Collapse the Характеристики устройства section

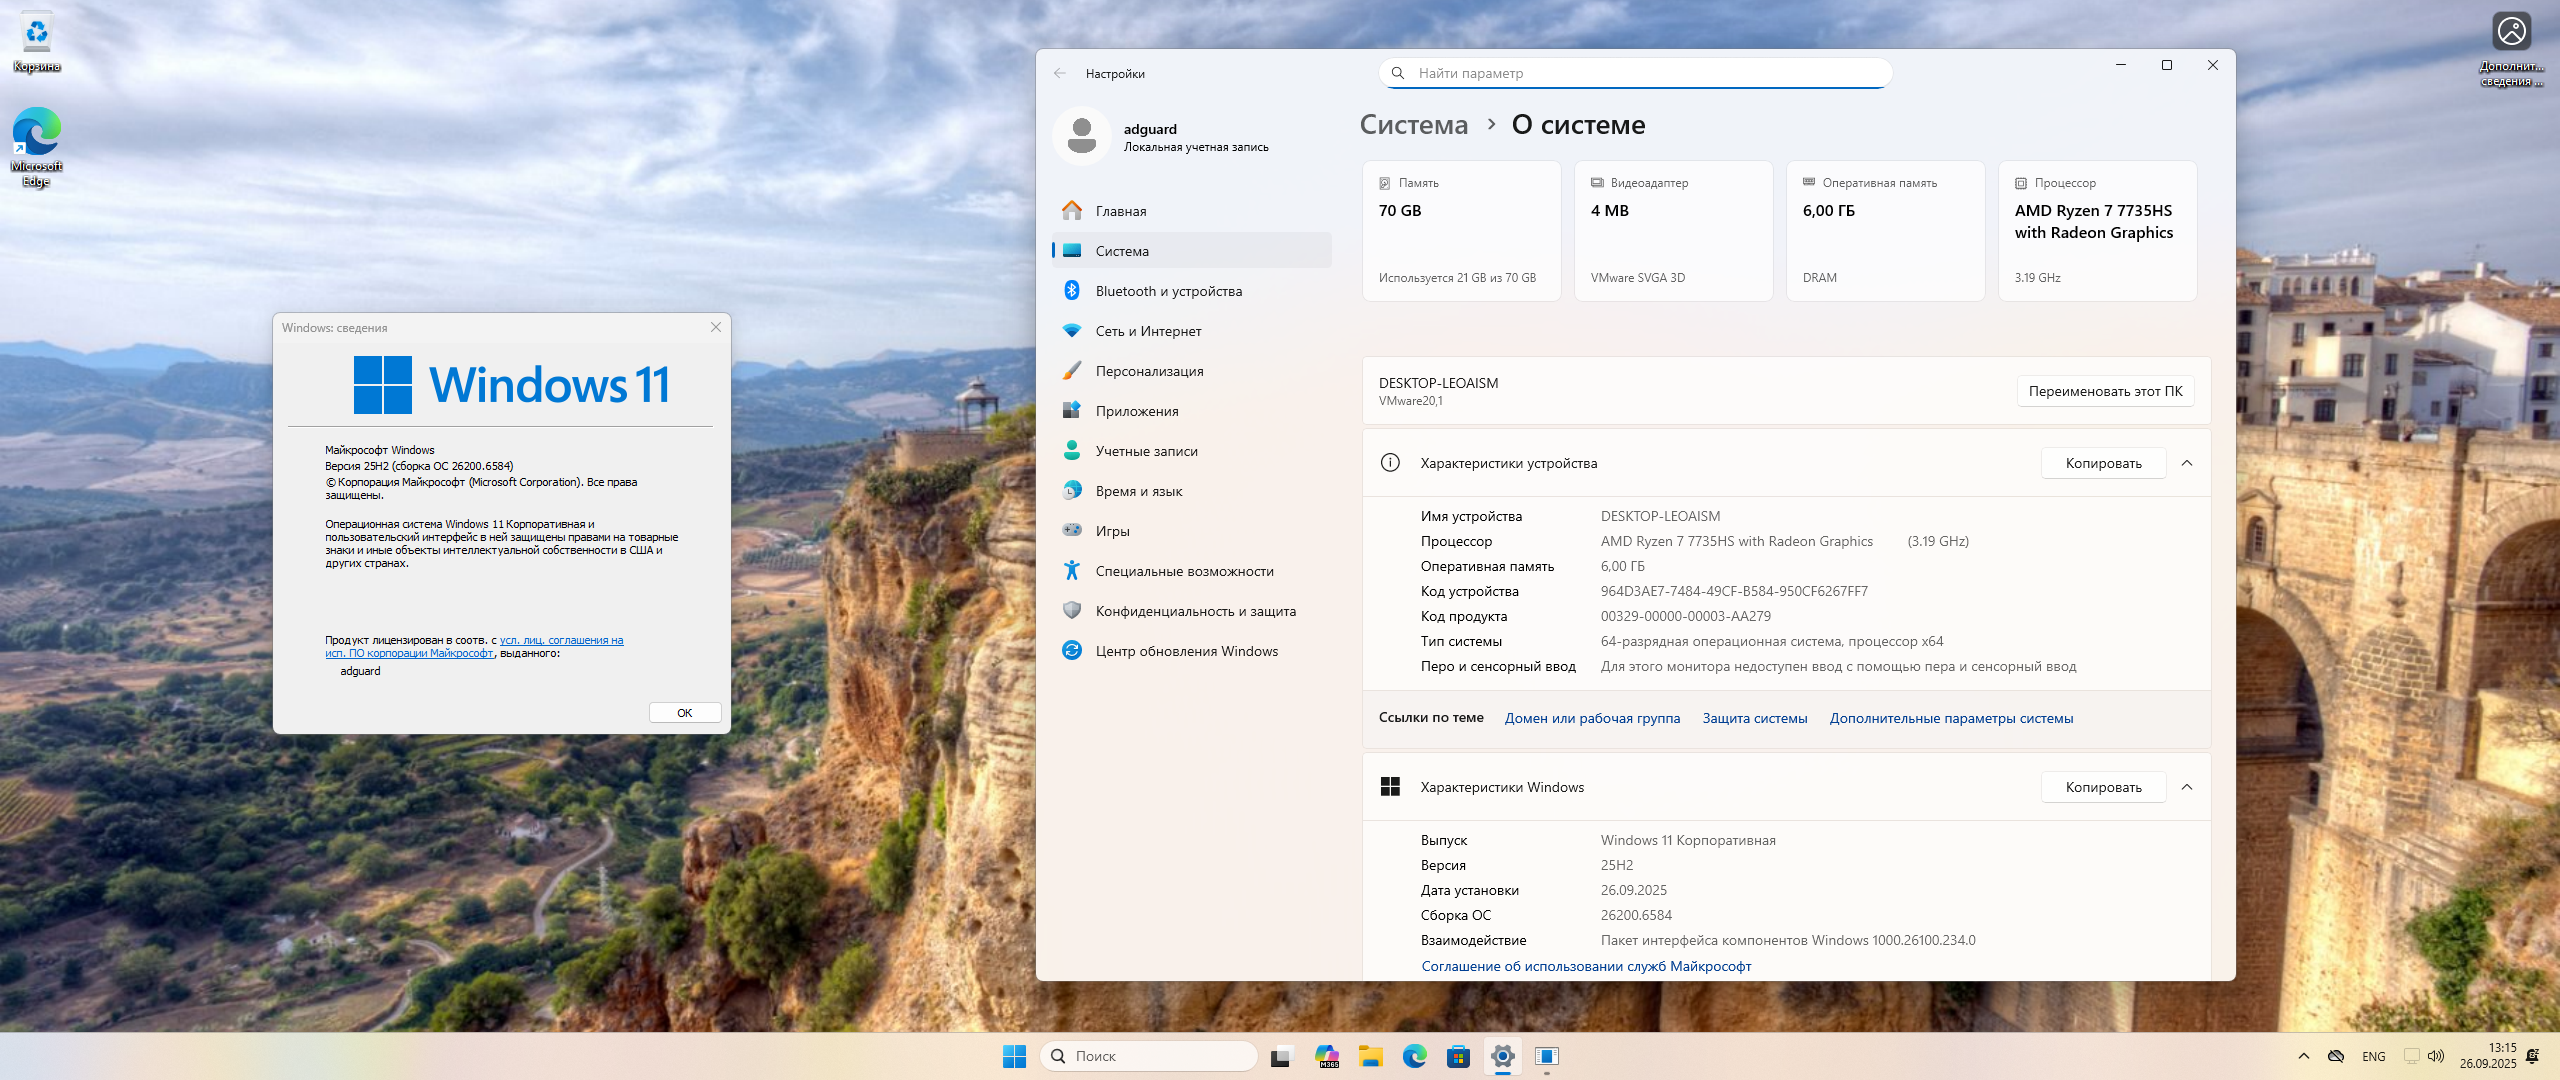pyautogui.click(x=2187, y=463)
